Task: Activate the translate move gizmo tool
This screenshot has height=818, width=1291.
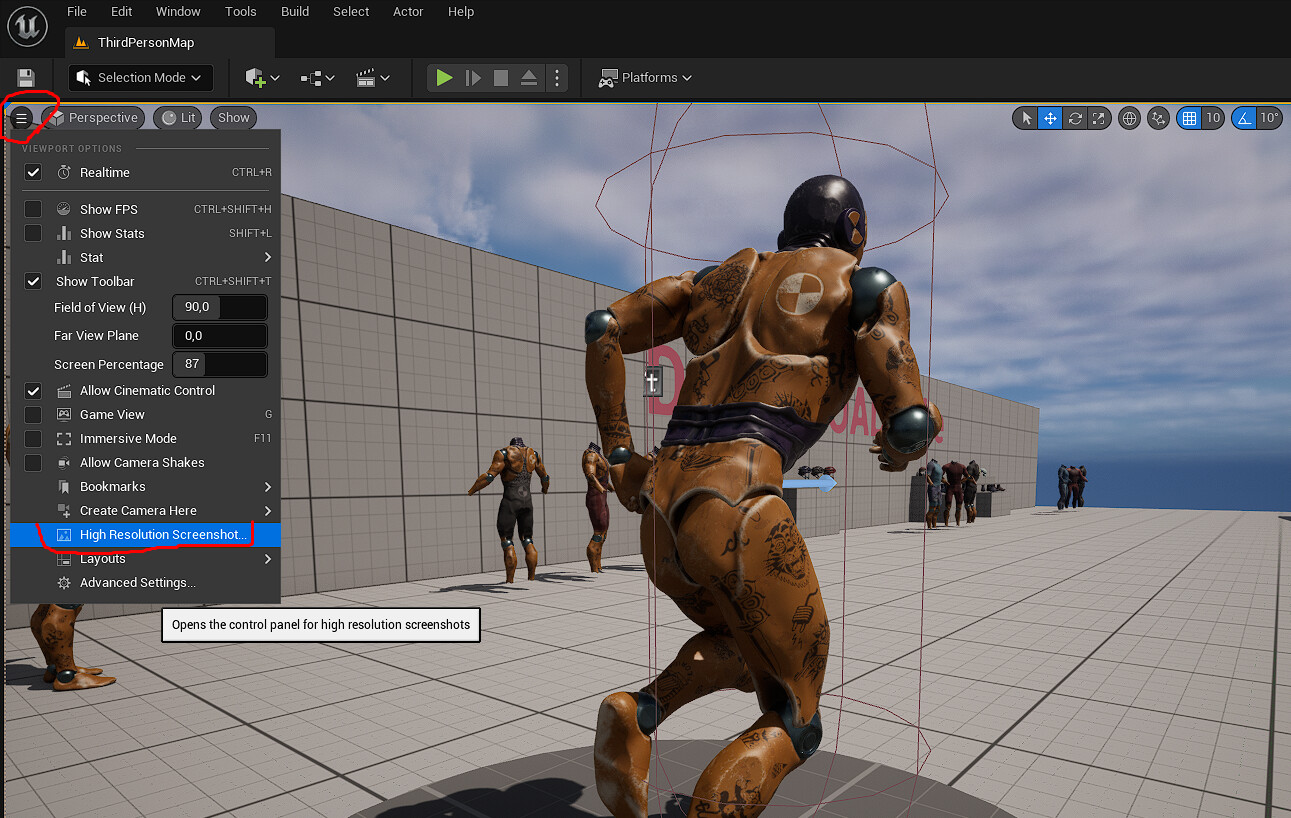Action: 1050,118
